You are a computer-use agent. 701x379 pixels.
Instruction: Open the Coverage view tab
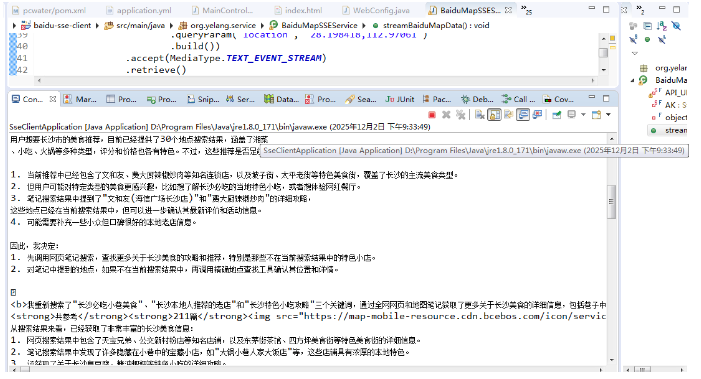click(558, 99)
